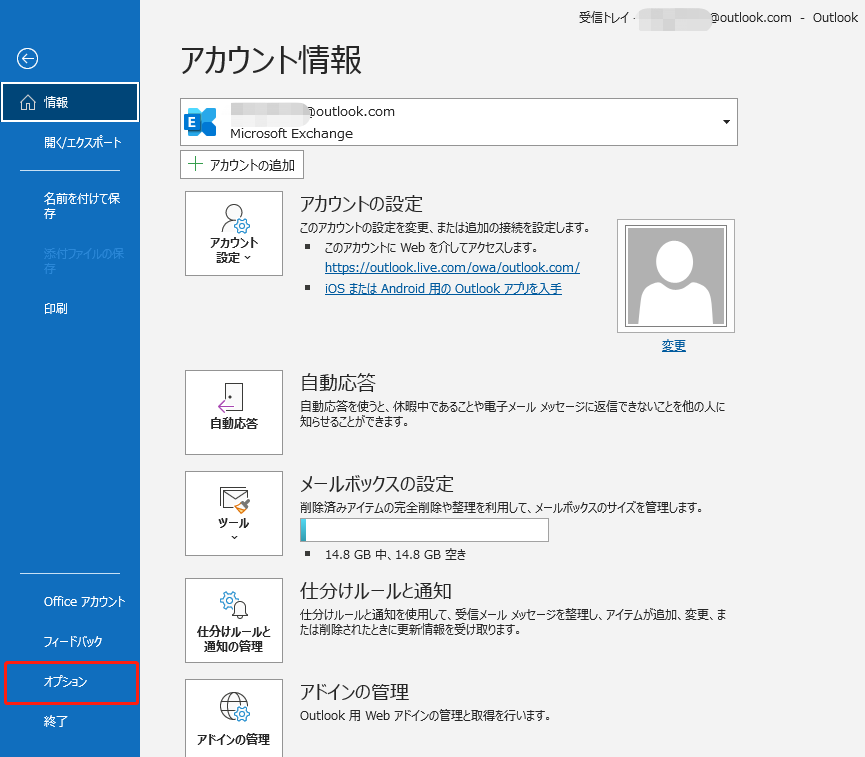Click the Microsoft Exchange account icon

click(201, 122)
